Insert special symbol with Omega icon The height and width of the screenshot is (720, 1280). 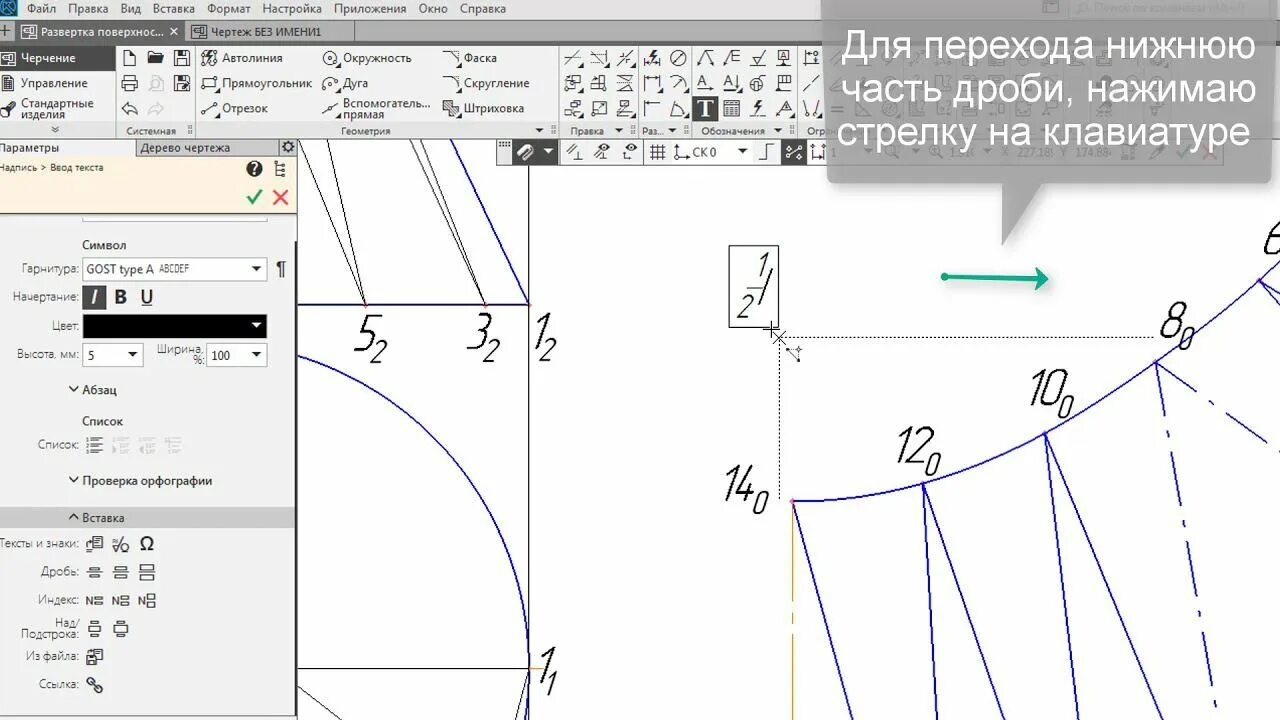click(x=147, y=544)
